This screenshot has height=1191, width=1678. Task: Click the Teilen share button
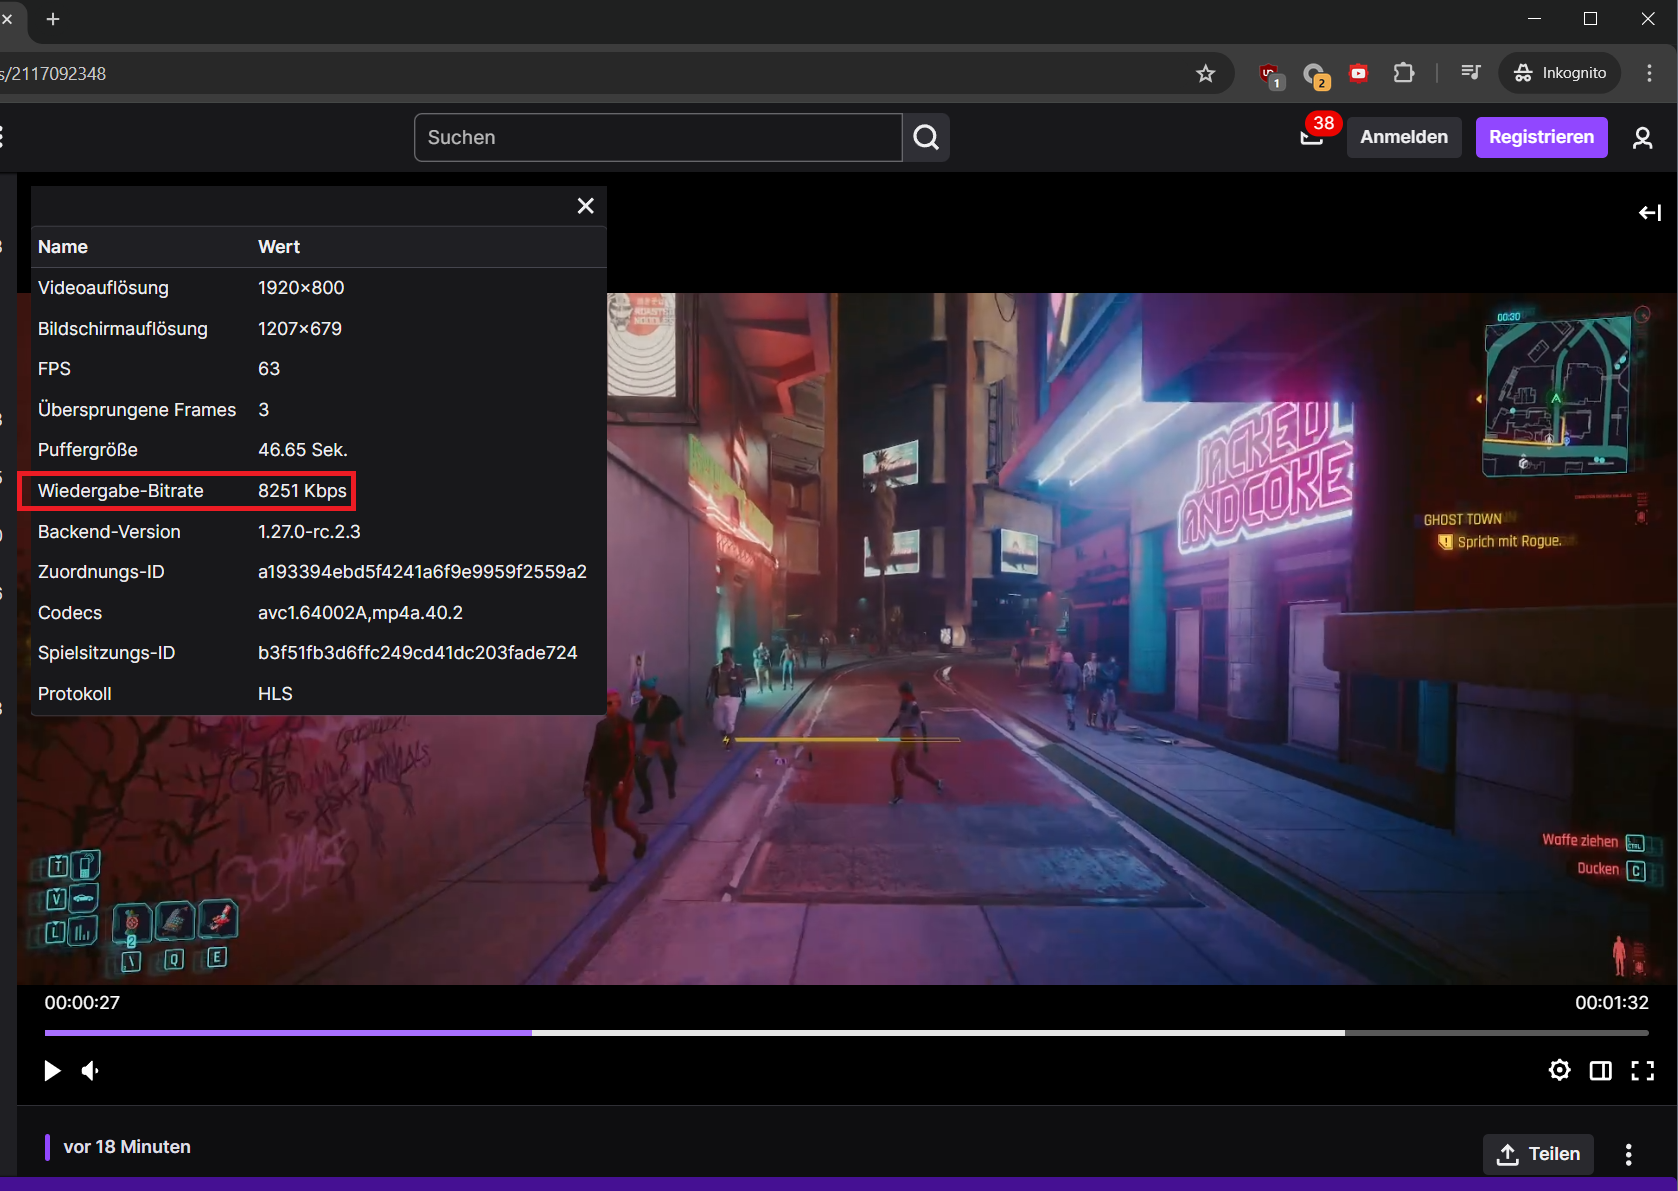point(1538,1154)
